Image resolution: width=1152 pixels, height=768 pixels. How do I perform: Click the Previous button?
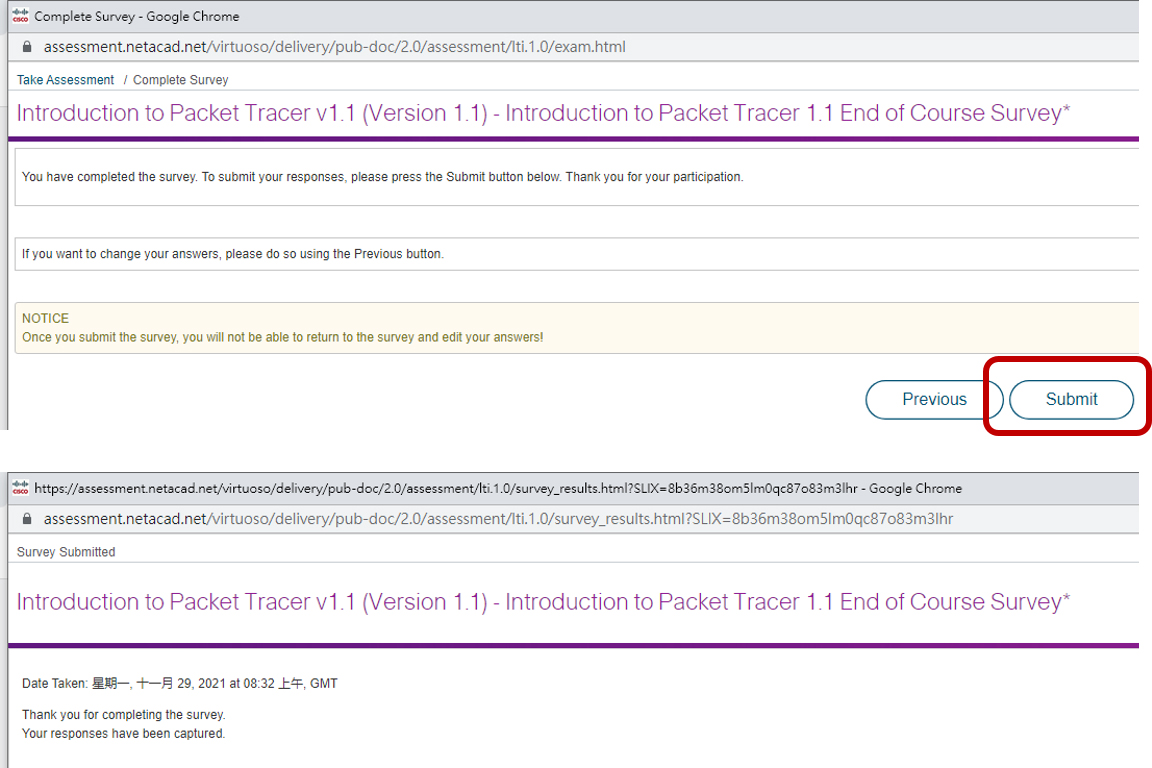[934, 399]
